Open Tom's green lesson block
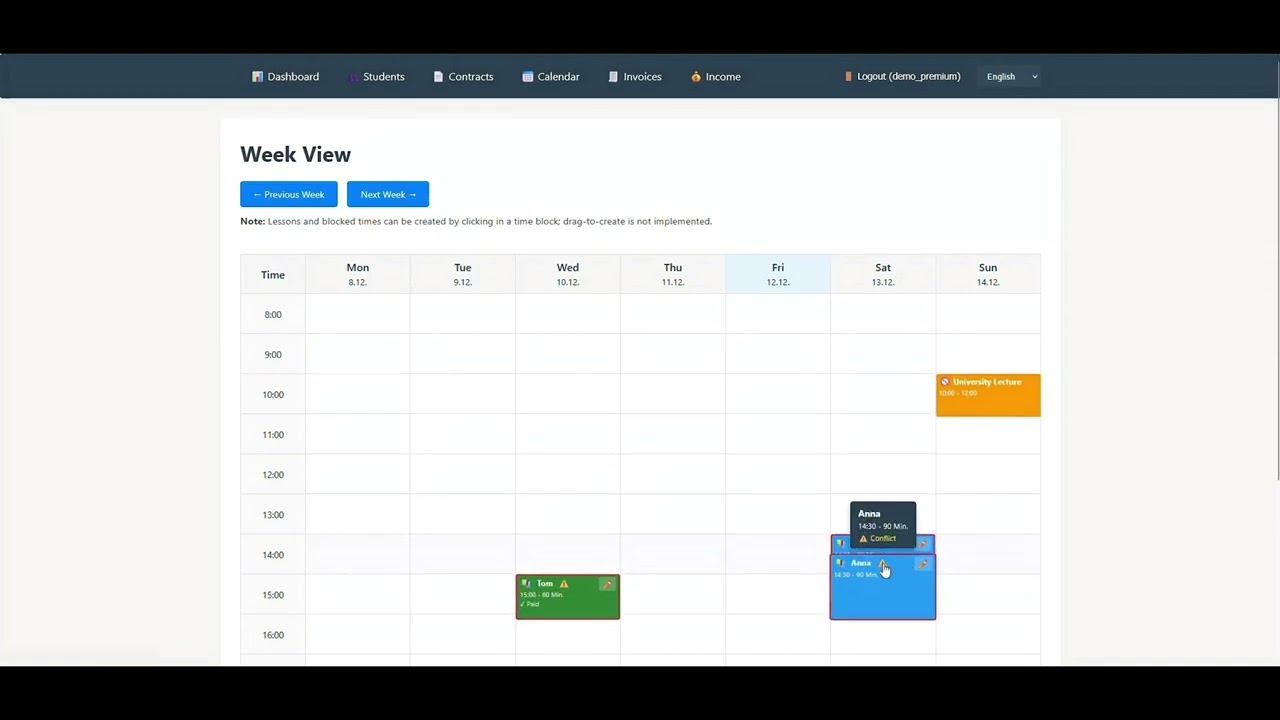 [x=568, y=597]
